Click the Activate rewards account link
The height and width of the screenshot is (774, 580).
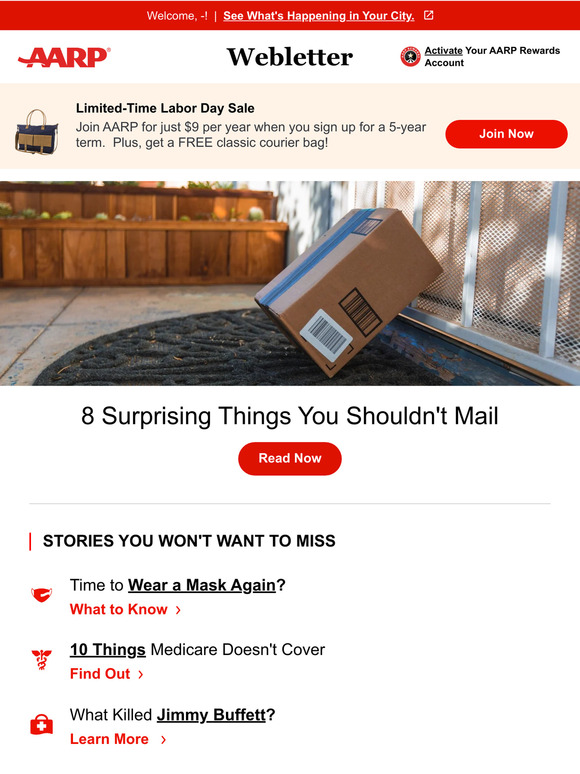coord(443,50)
